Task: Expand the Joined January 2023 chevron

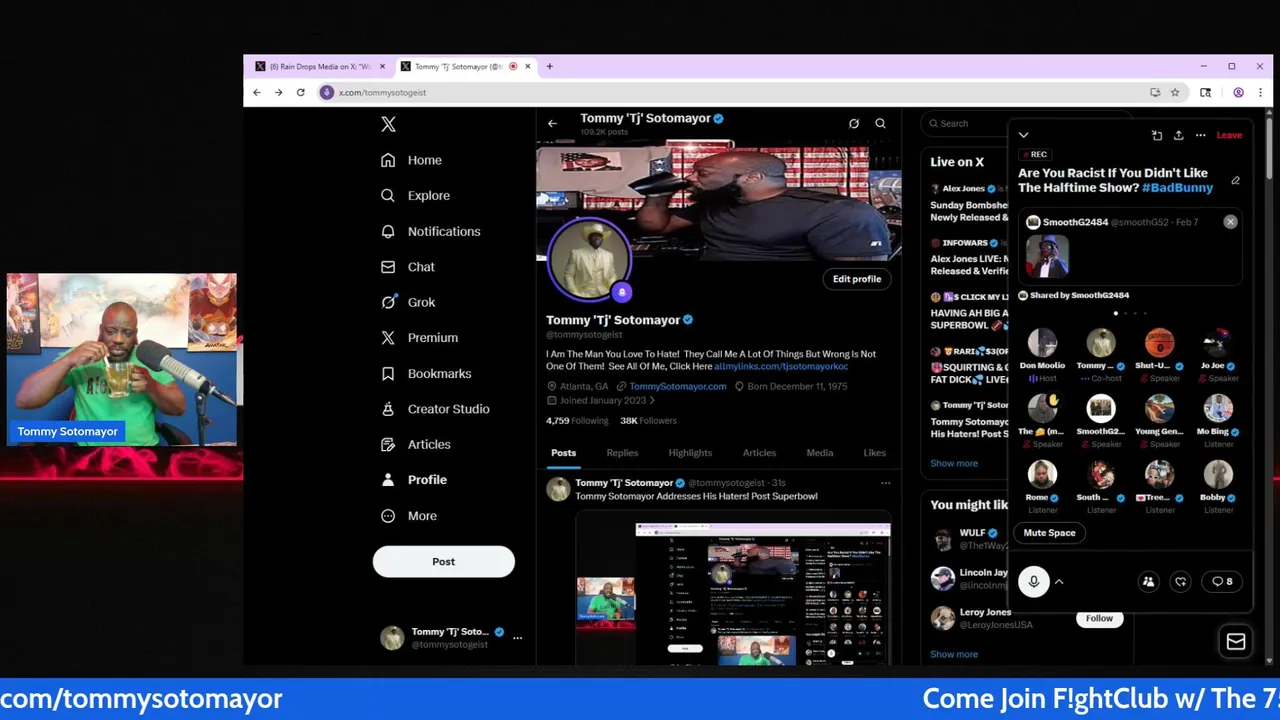Action: coord(652,401)
